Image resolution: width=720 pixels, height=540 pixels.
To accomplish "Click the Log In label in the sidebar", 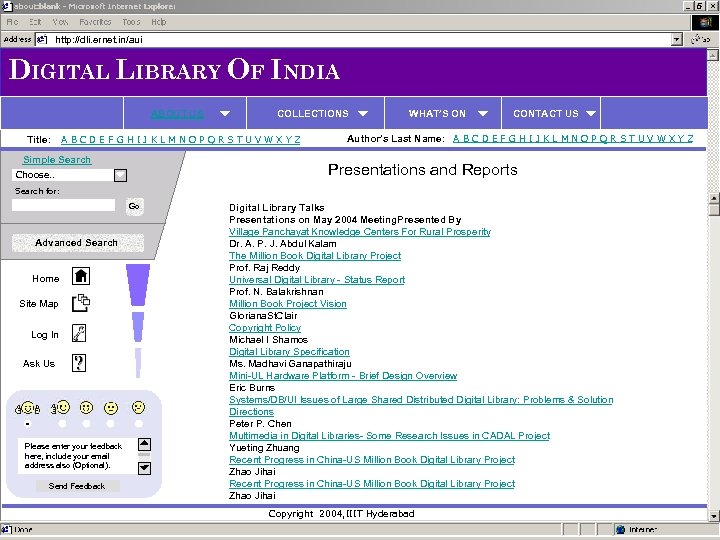I will point(45,335).
